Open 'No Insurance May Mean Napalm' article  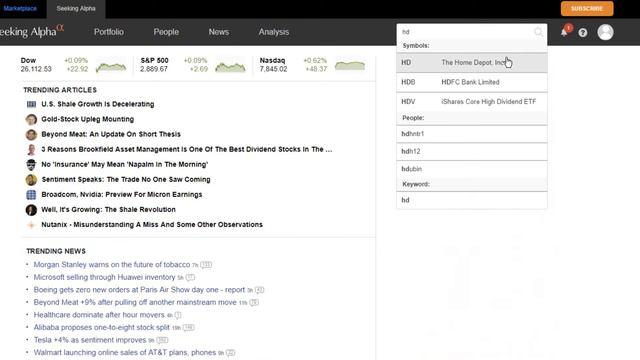(x=124, y=165)
